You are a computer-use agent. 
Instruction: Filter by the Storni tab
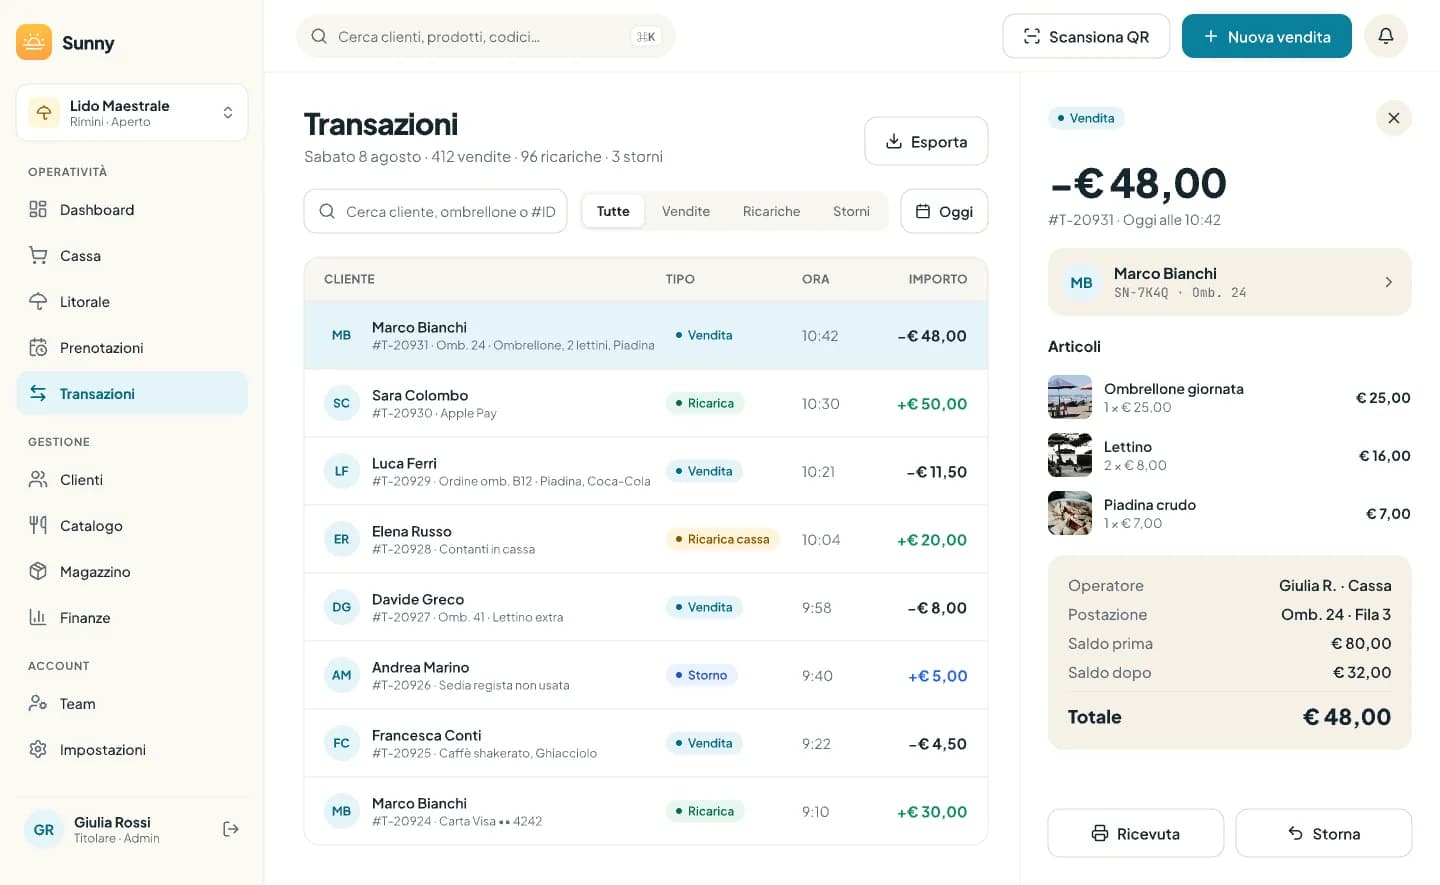pyautogui.click(x=851, y=211)
